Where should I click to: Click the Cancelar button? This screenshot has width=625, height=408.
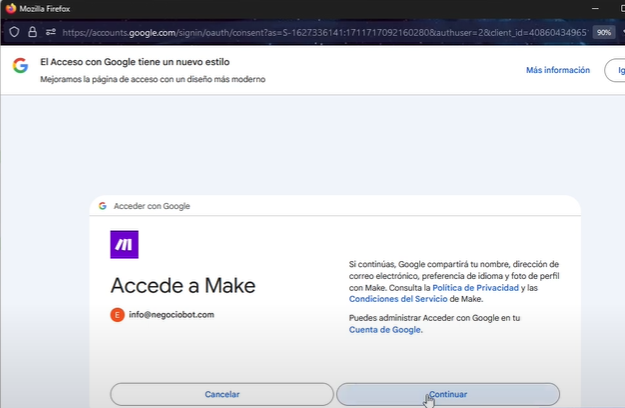[222, 394]
